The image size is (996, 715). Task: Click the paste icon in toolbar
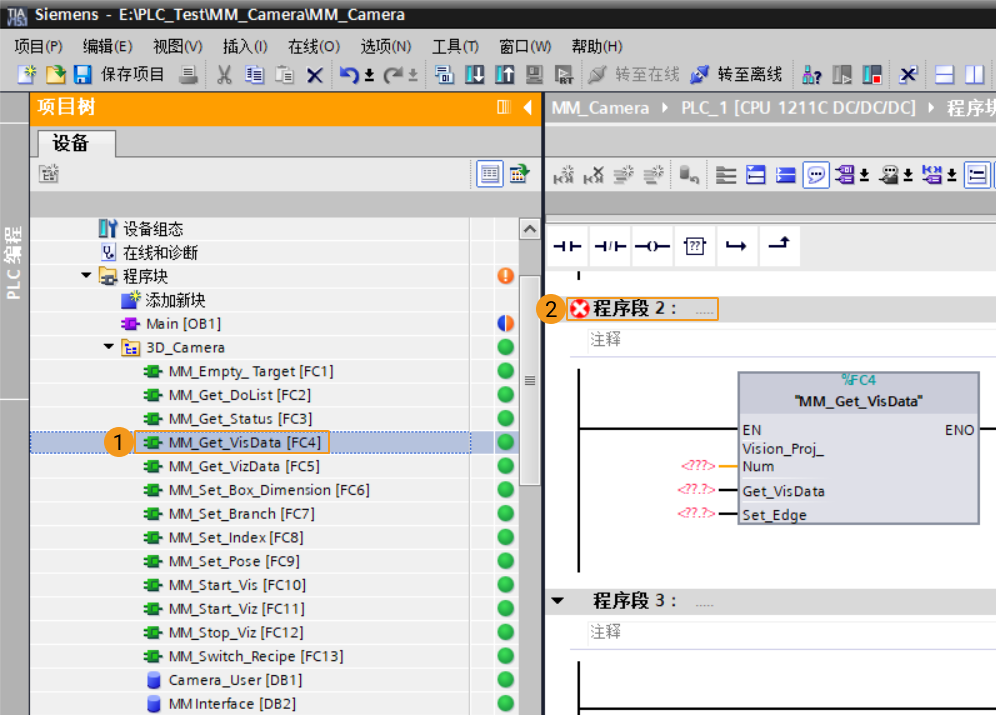(x=284, y=74)
